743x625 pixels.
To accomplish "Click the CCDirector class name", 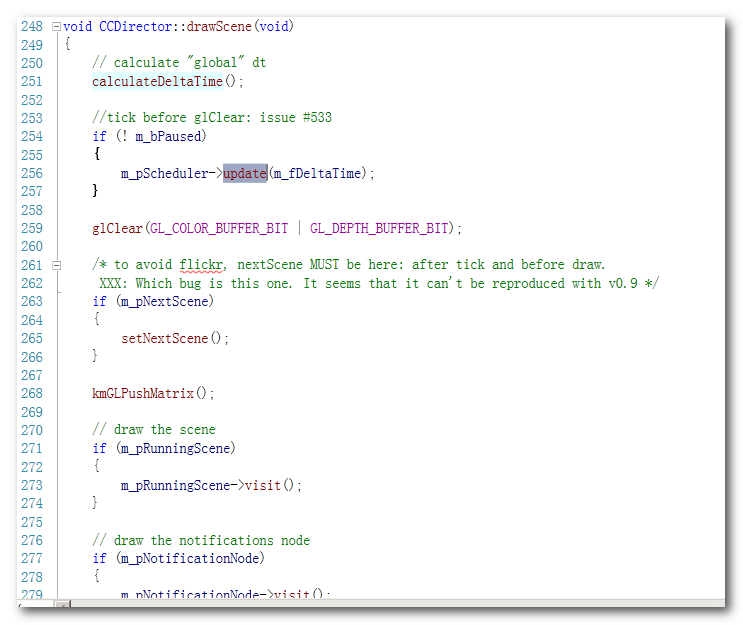I will pyautogui.click(x=136, y=27).
